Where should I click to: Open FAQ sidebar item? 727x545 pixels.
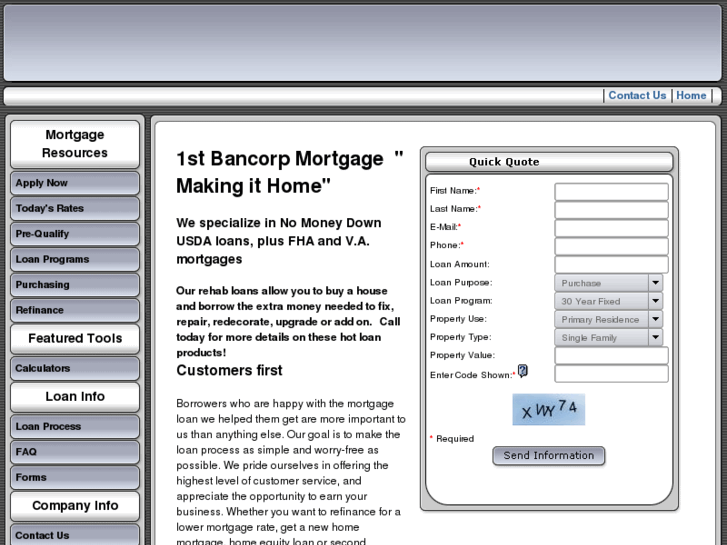[x=75, y=452]
